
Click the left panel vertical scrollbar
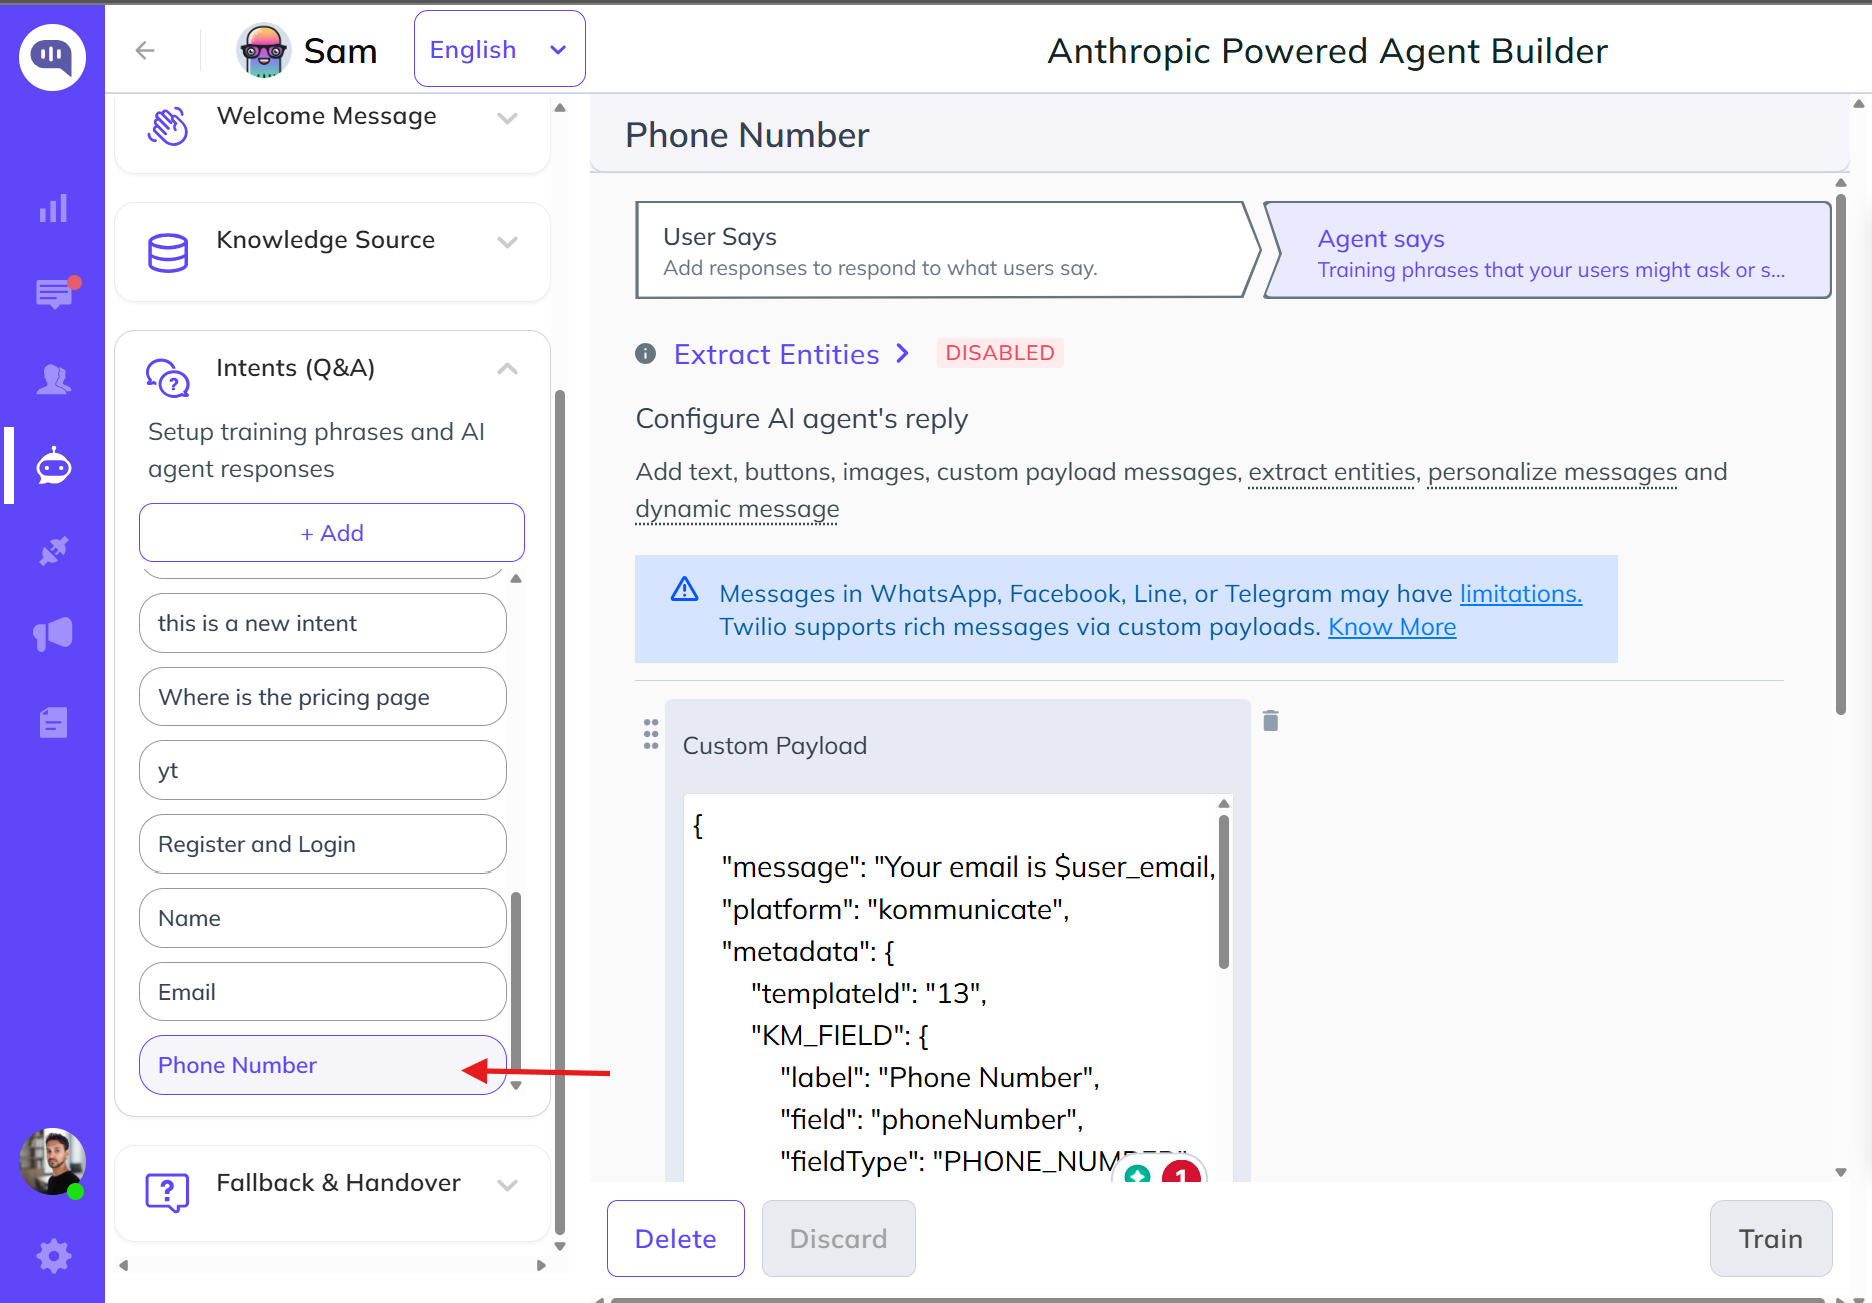pos(560,812)
